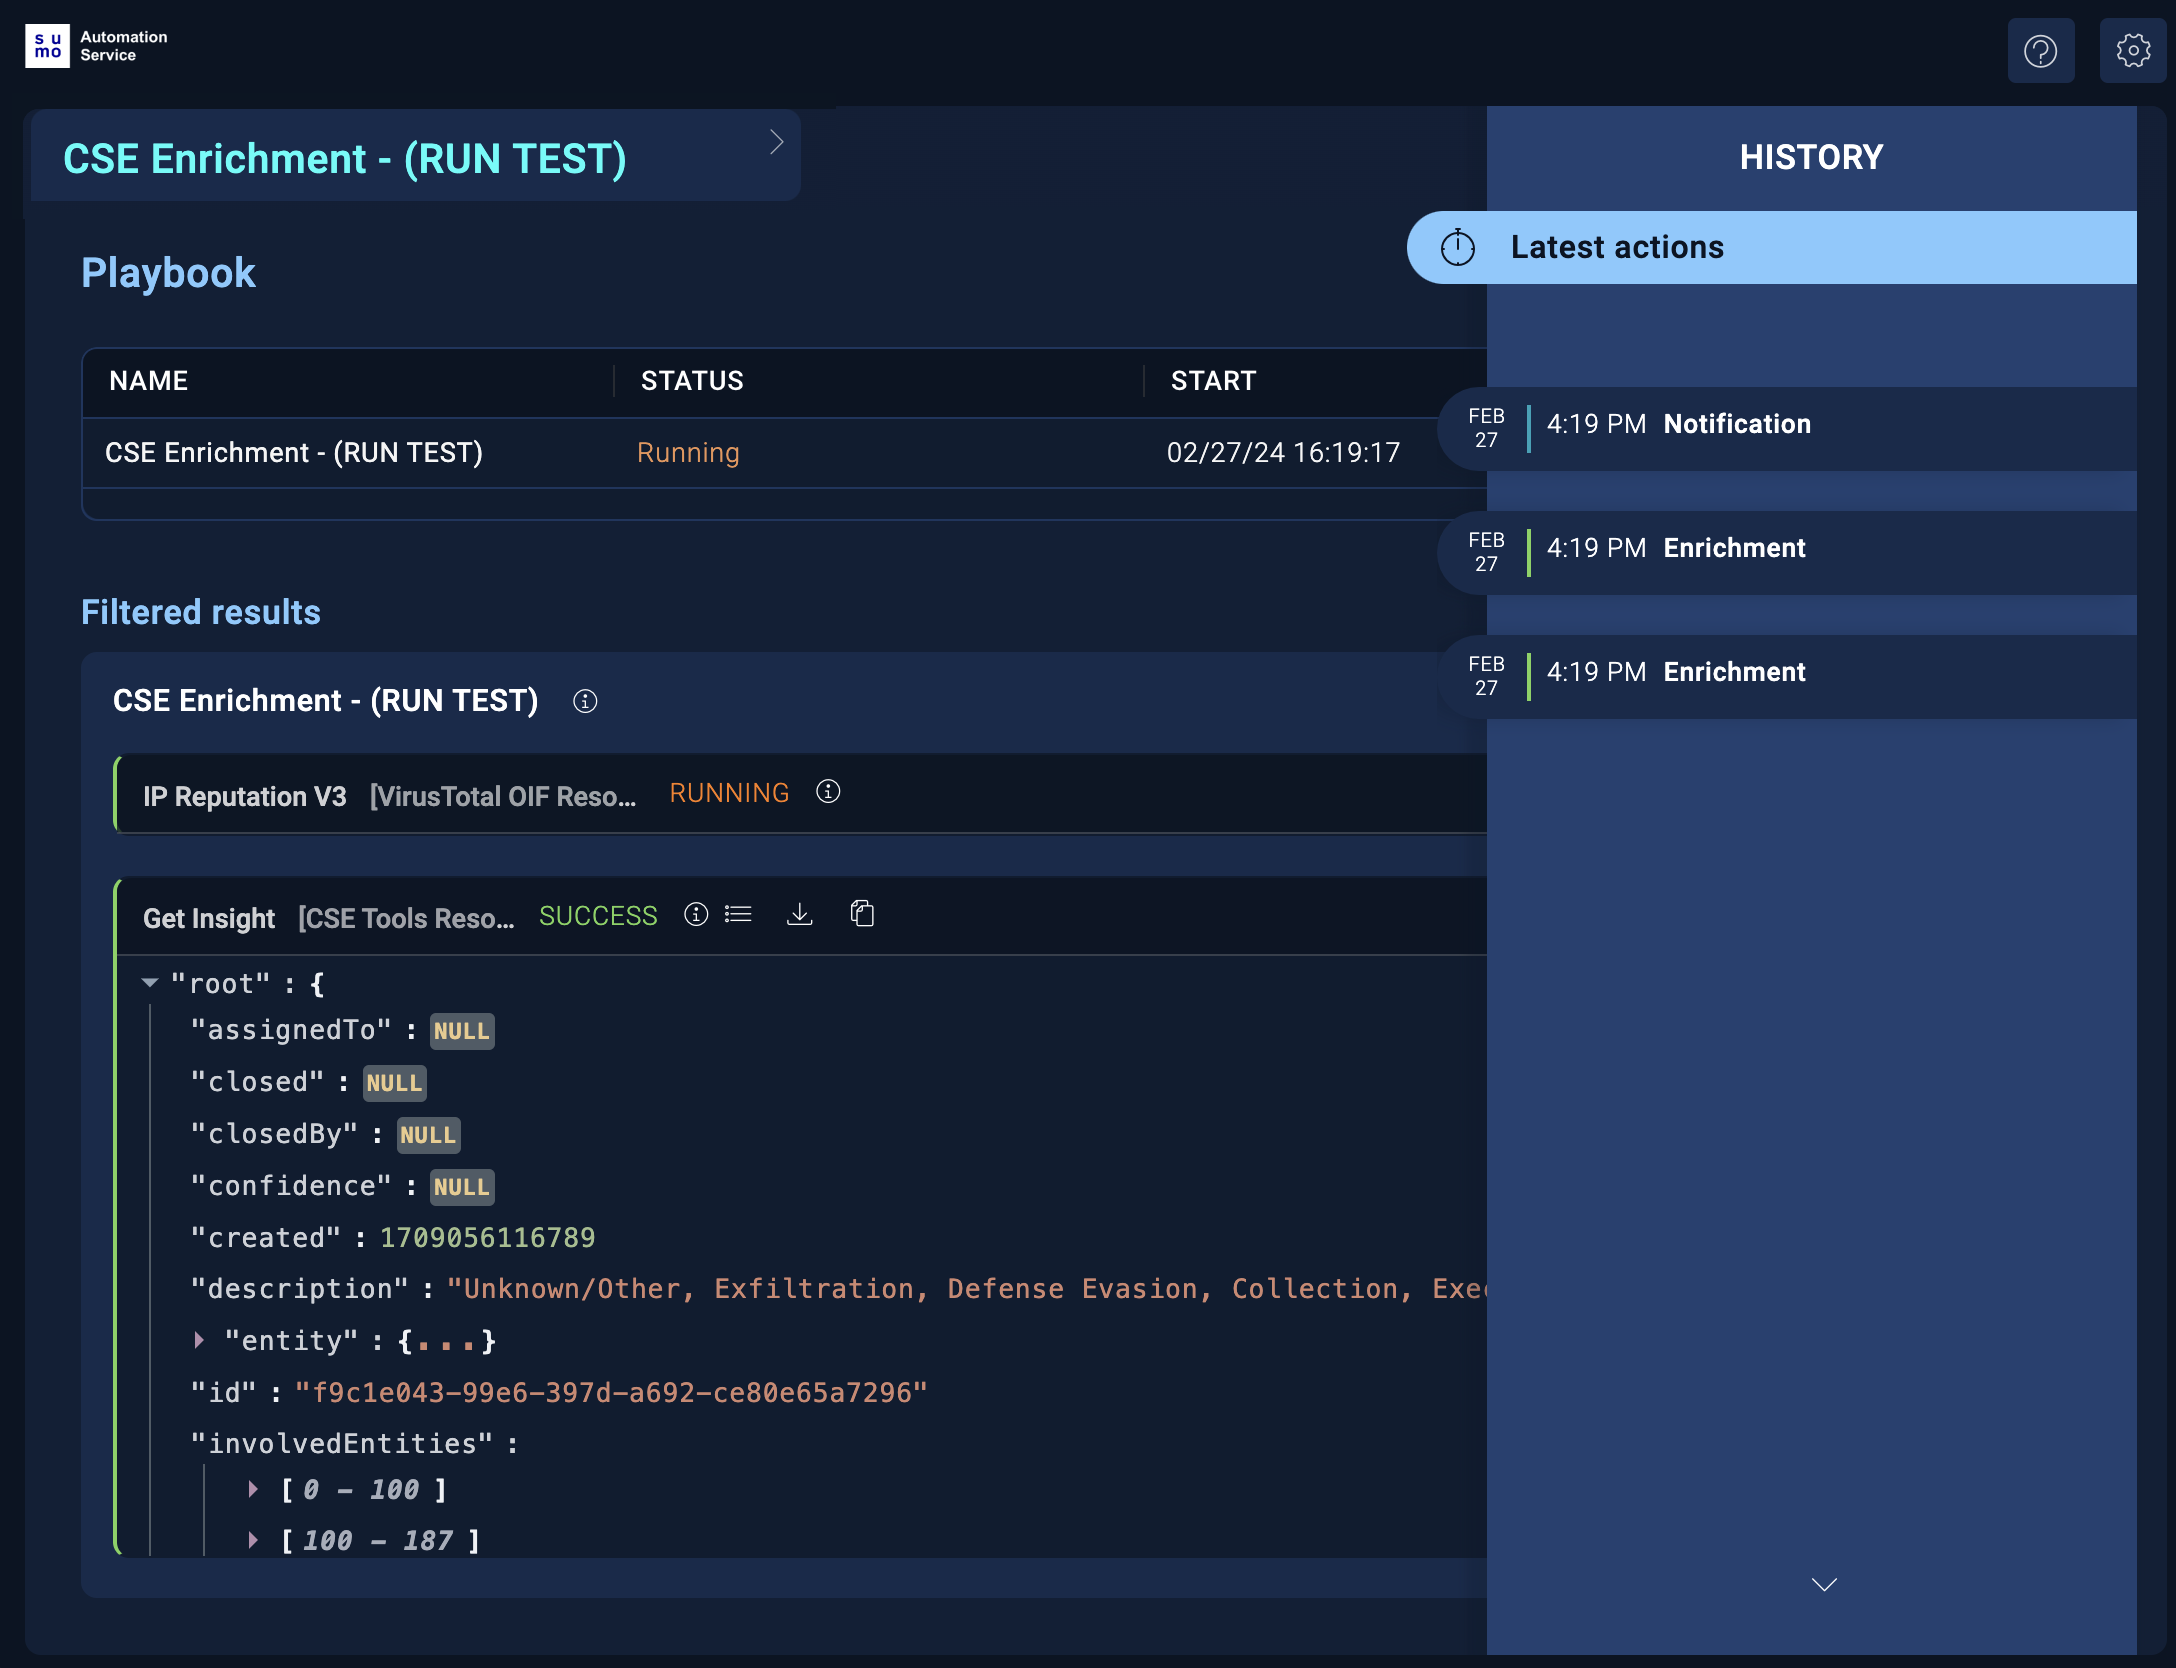This screenshot has height=1668, width=2176.
Task: Copy the Get Insight JSON output
Action: [x=861, y=914]
